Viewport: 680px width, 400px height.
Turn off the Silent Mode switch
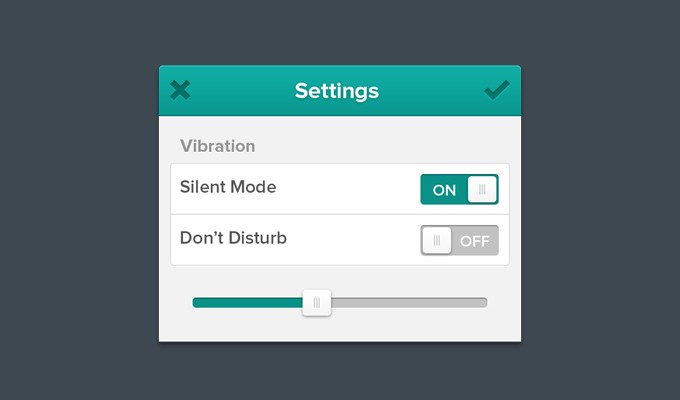459,189
